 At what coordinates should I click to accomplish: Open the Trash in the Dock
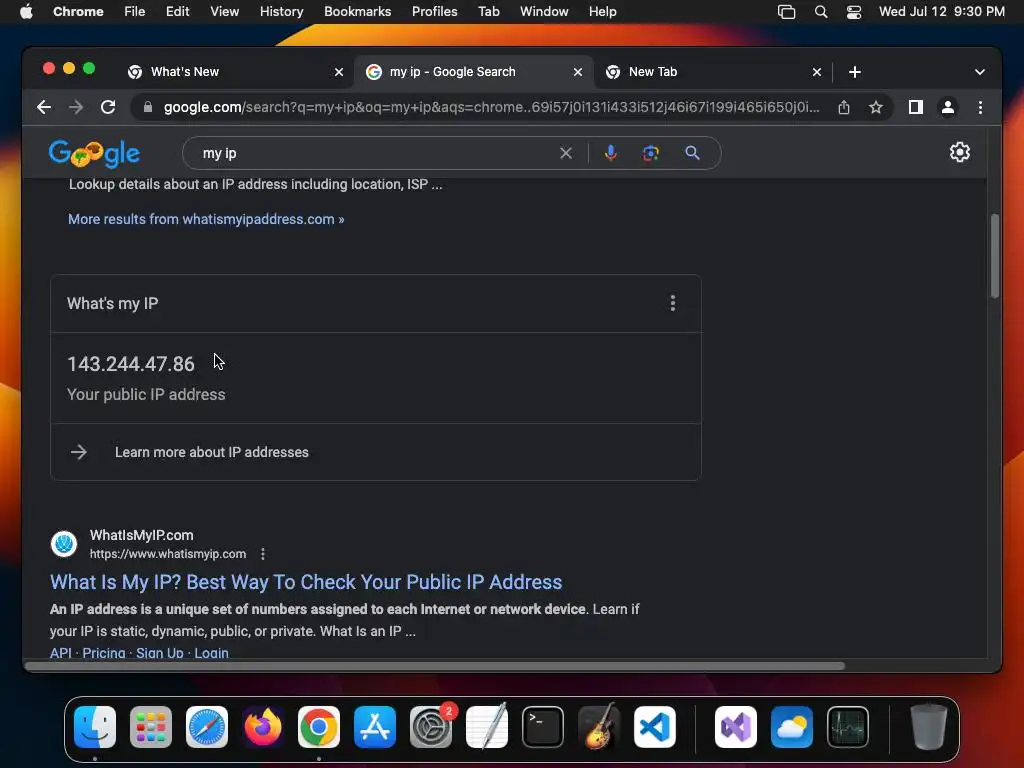(929, 727)
